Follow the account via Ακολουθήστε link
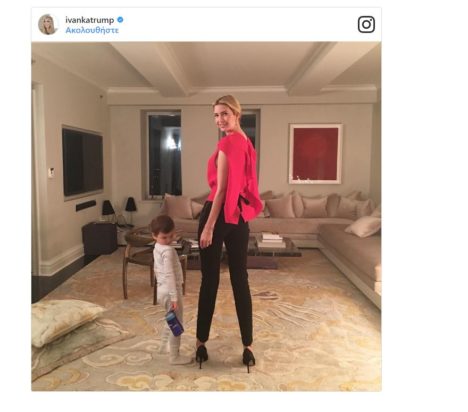Image resolution: width=468 pixels, height=412 pixels. coord(92,30)
